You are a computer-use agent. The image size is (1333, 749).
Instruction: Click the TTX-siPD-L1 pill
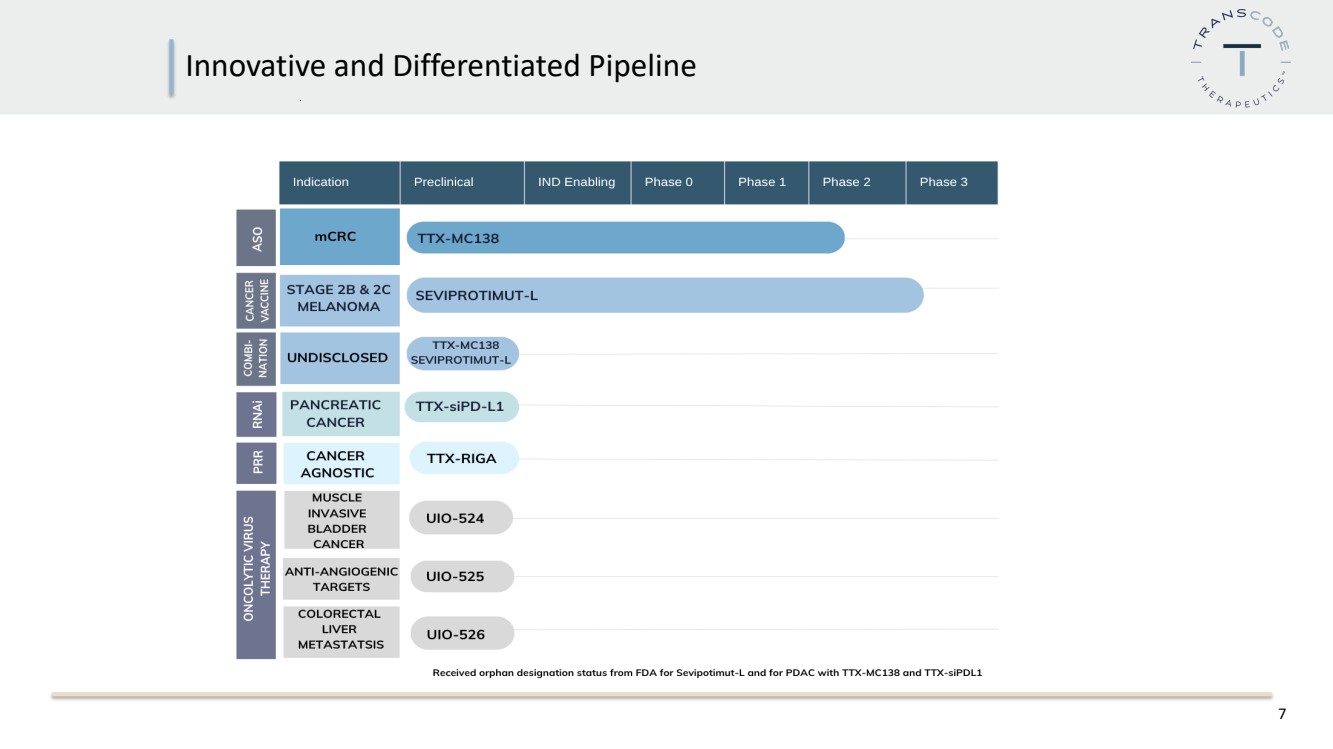click(x=461, y=407)
